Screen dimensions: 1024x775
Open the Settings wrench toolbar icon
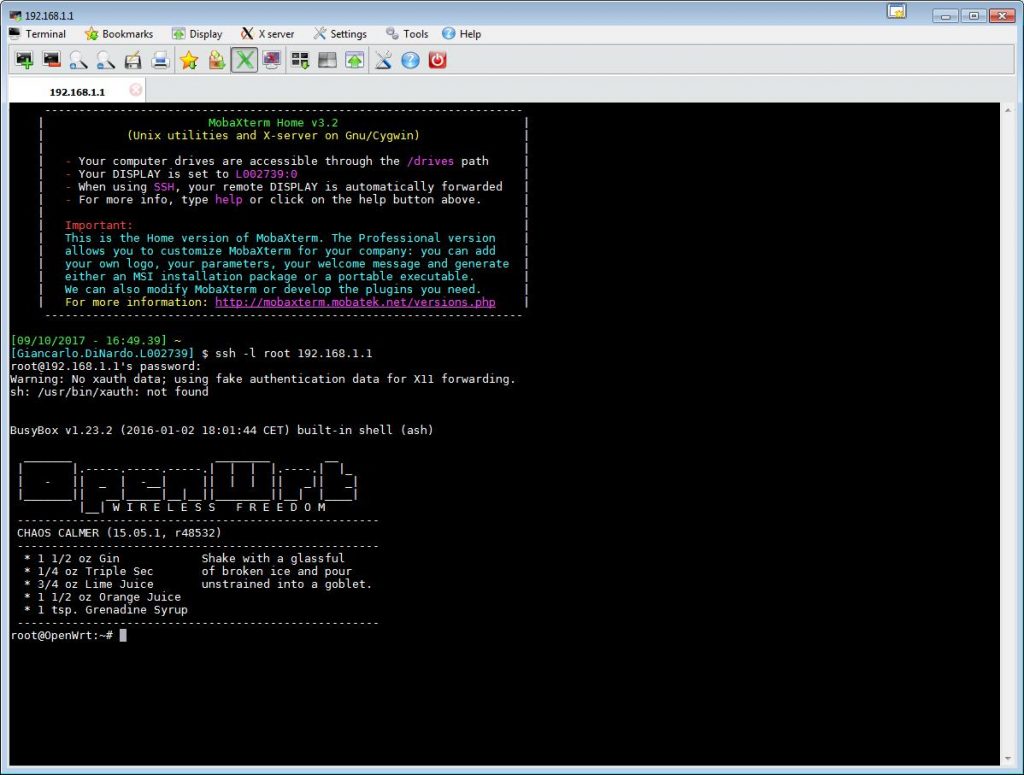382,59
